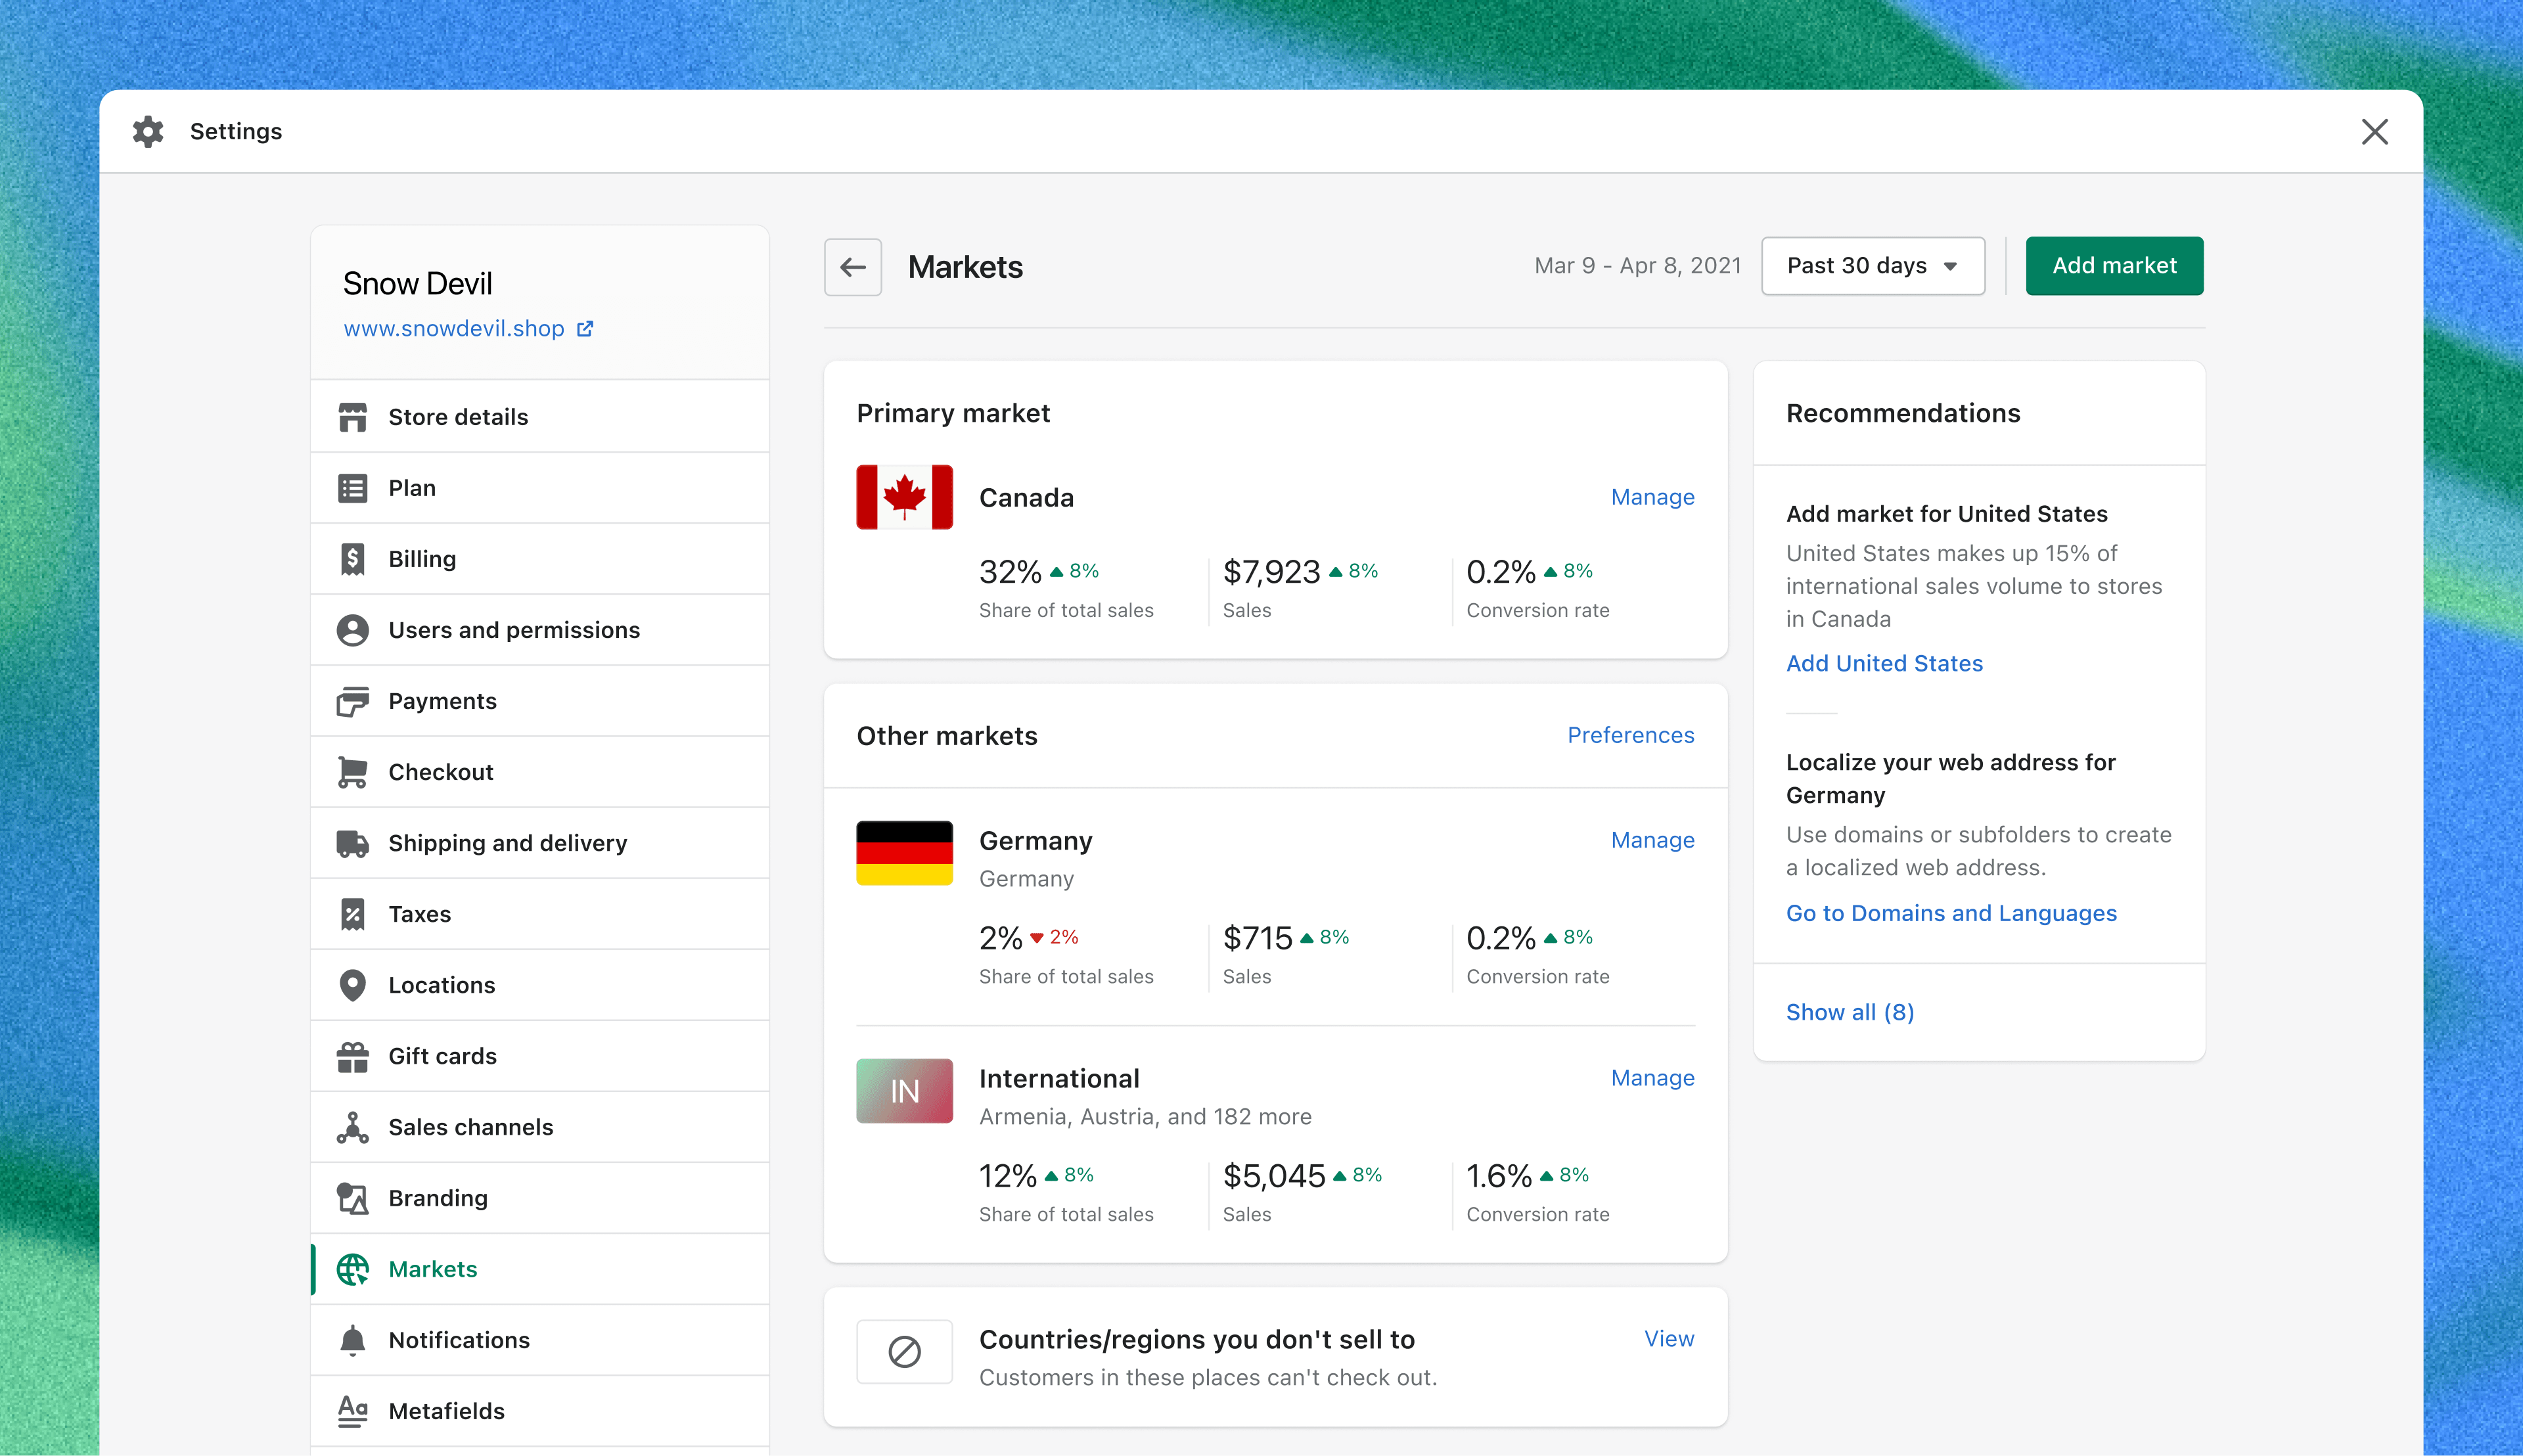2523x1456 pixels.
Task: Click the Taxes percent receipt icon
Action: [352, 914]
